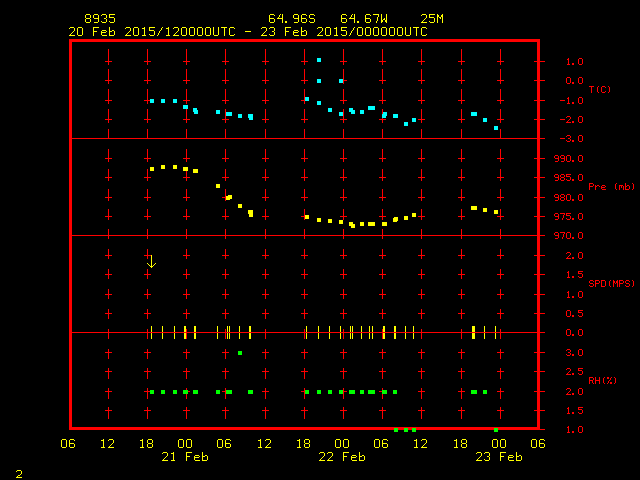Click the page number 2 below the chart
Image resolution: width=640 pixels, height=480 pixels.
pos(19,474)
